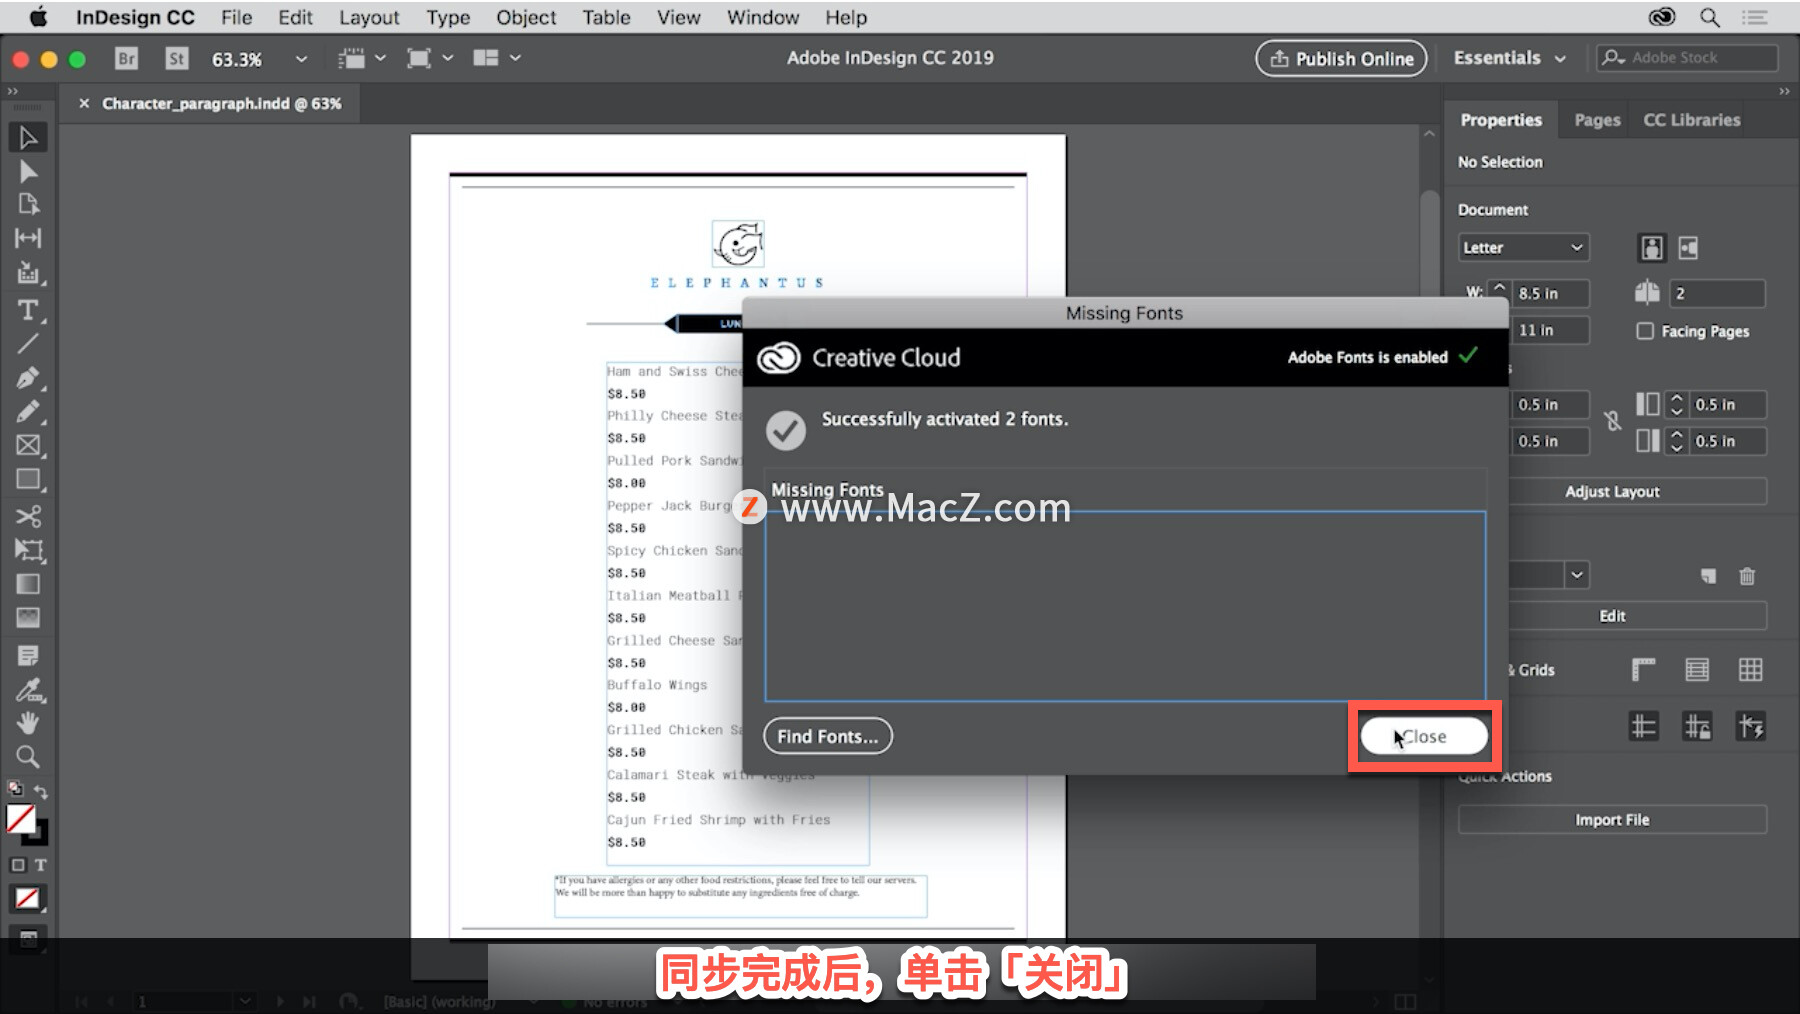This screenshot has height=1014, width=1800.
Task: Show document grid icon in Properties
Action: 1750,669
